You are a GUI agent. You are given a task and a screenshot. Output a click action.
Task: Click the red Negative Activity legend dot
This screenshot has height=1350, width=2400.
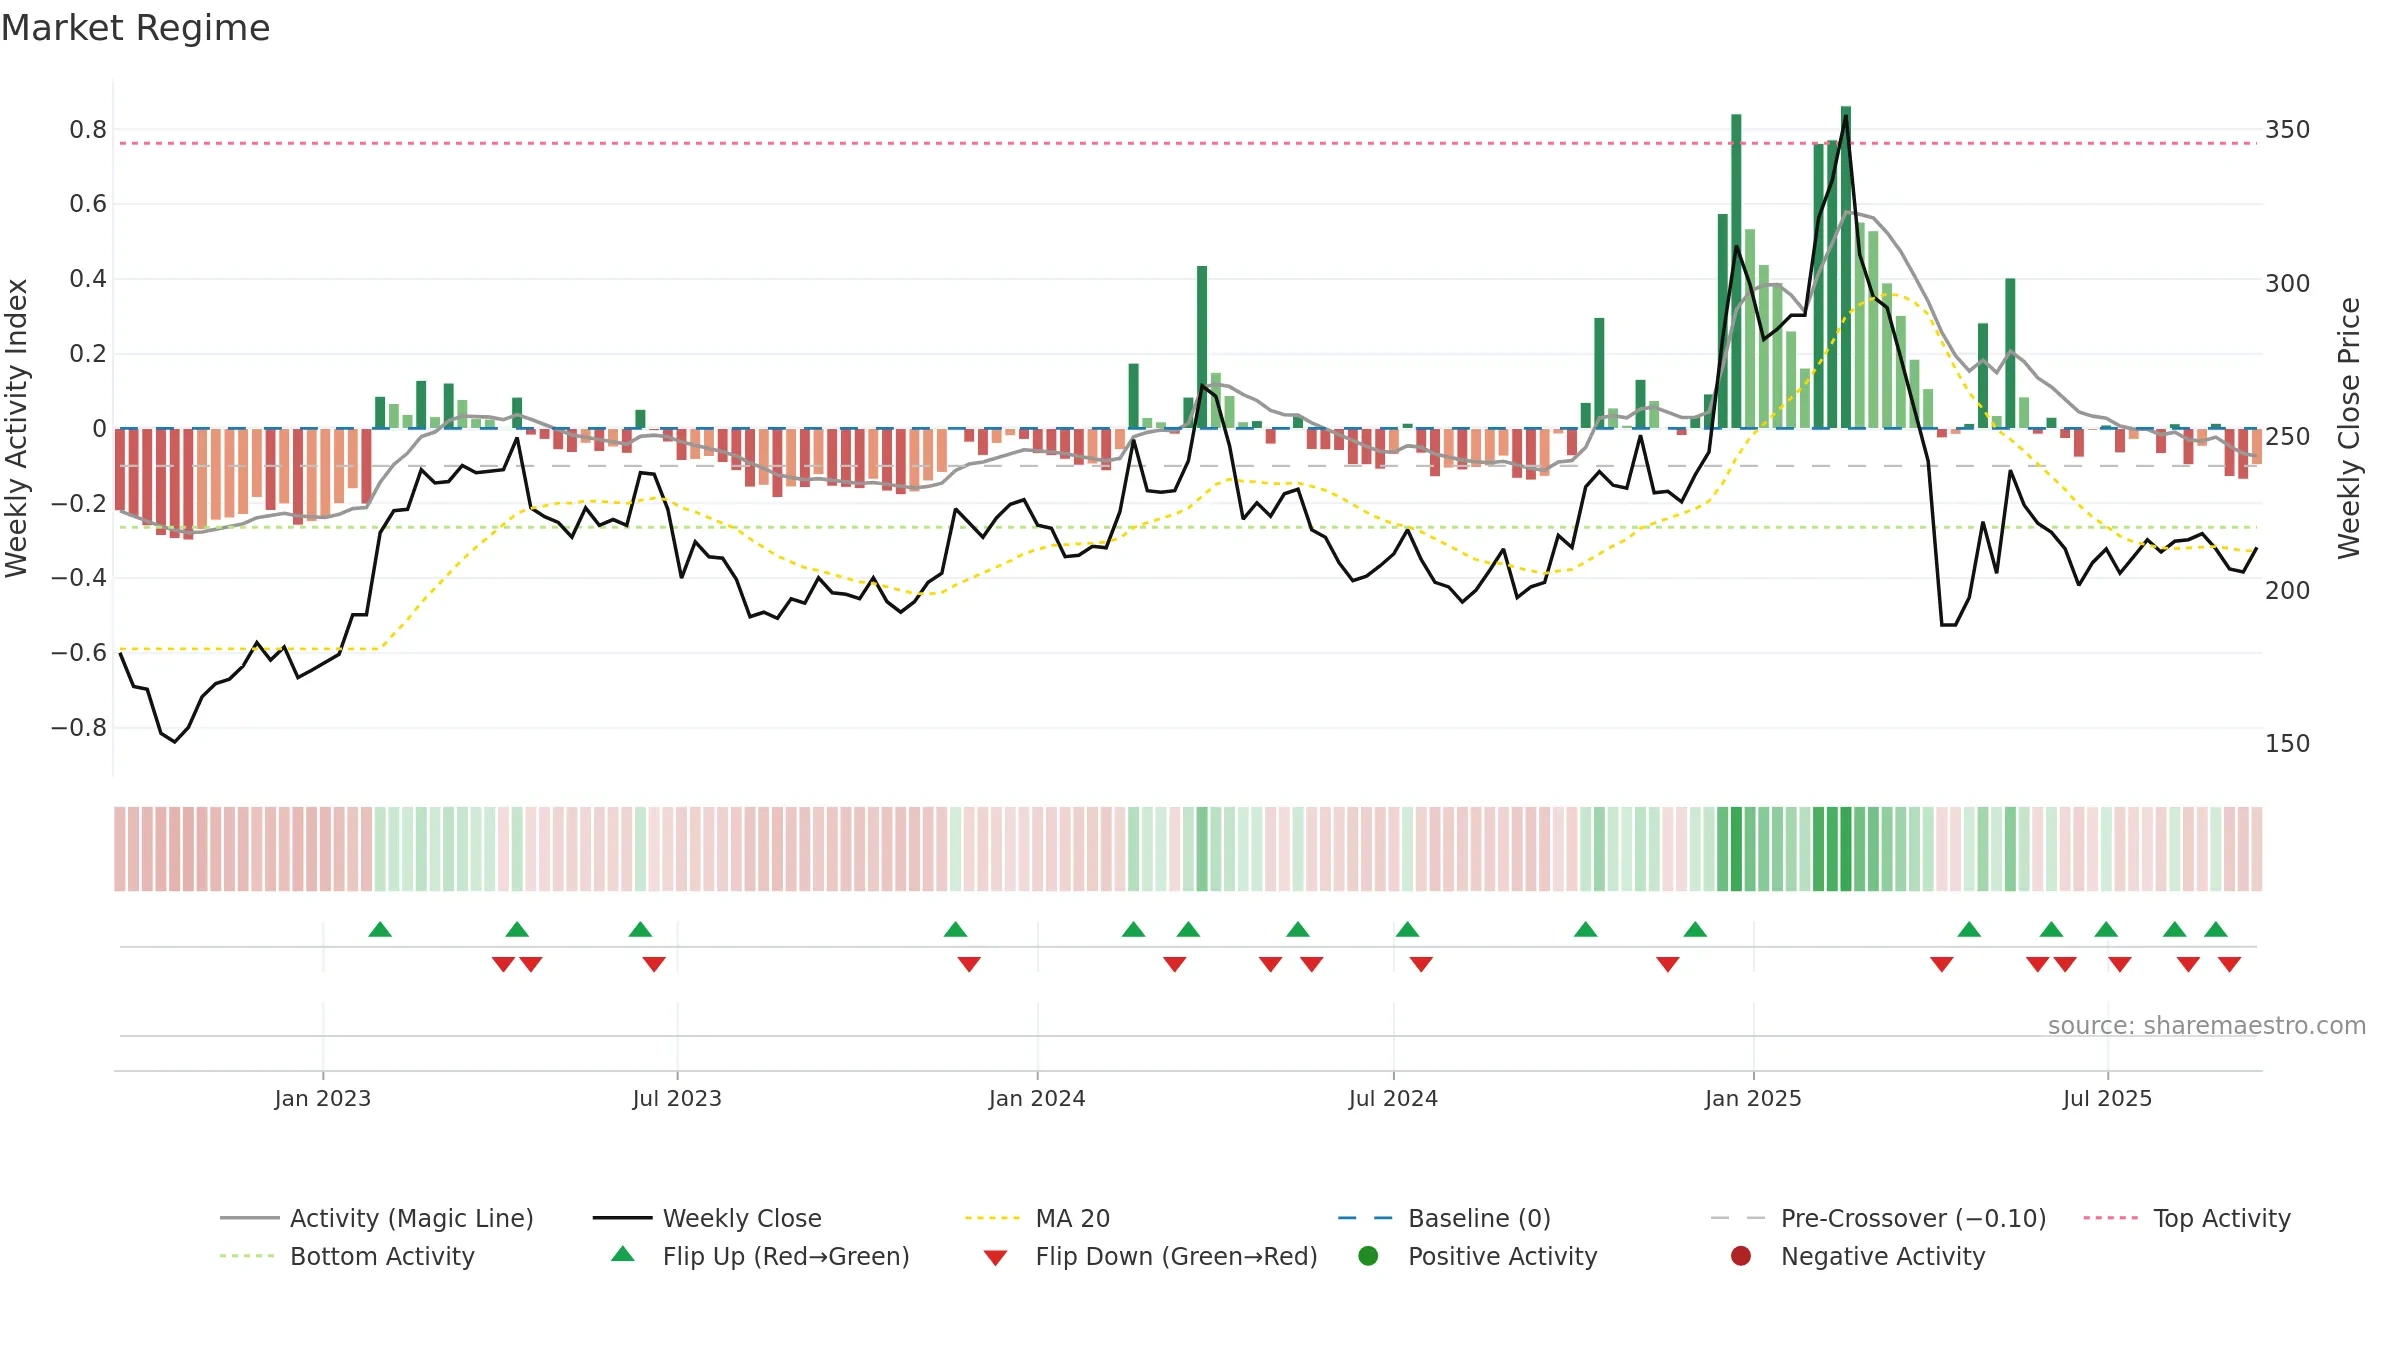(1741, 1255)
